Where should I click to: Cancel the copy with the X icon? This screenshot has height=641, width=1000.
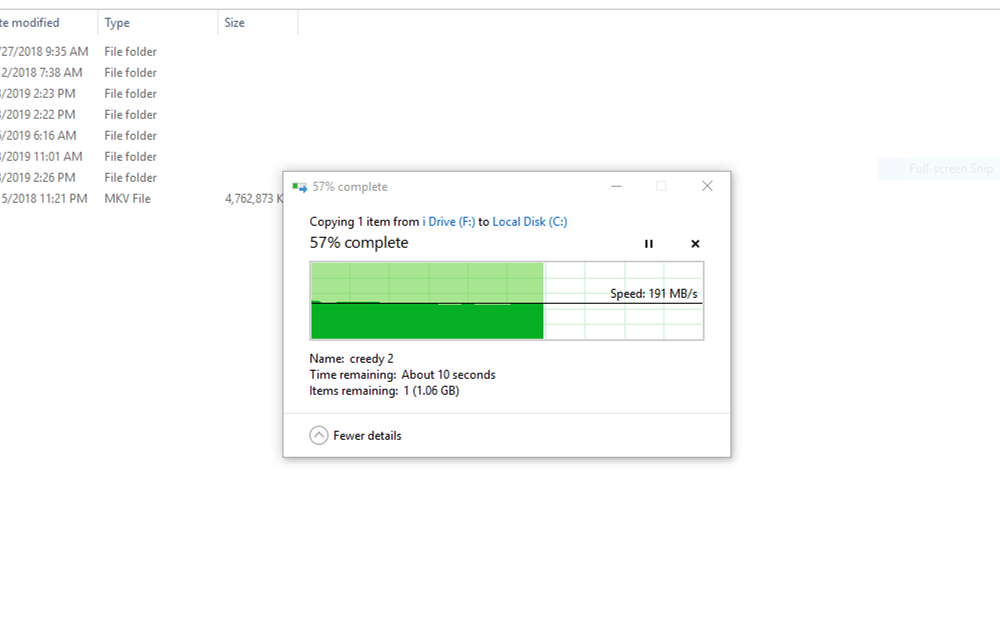[x=695, y=244]
